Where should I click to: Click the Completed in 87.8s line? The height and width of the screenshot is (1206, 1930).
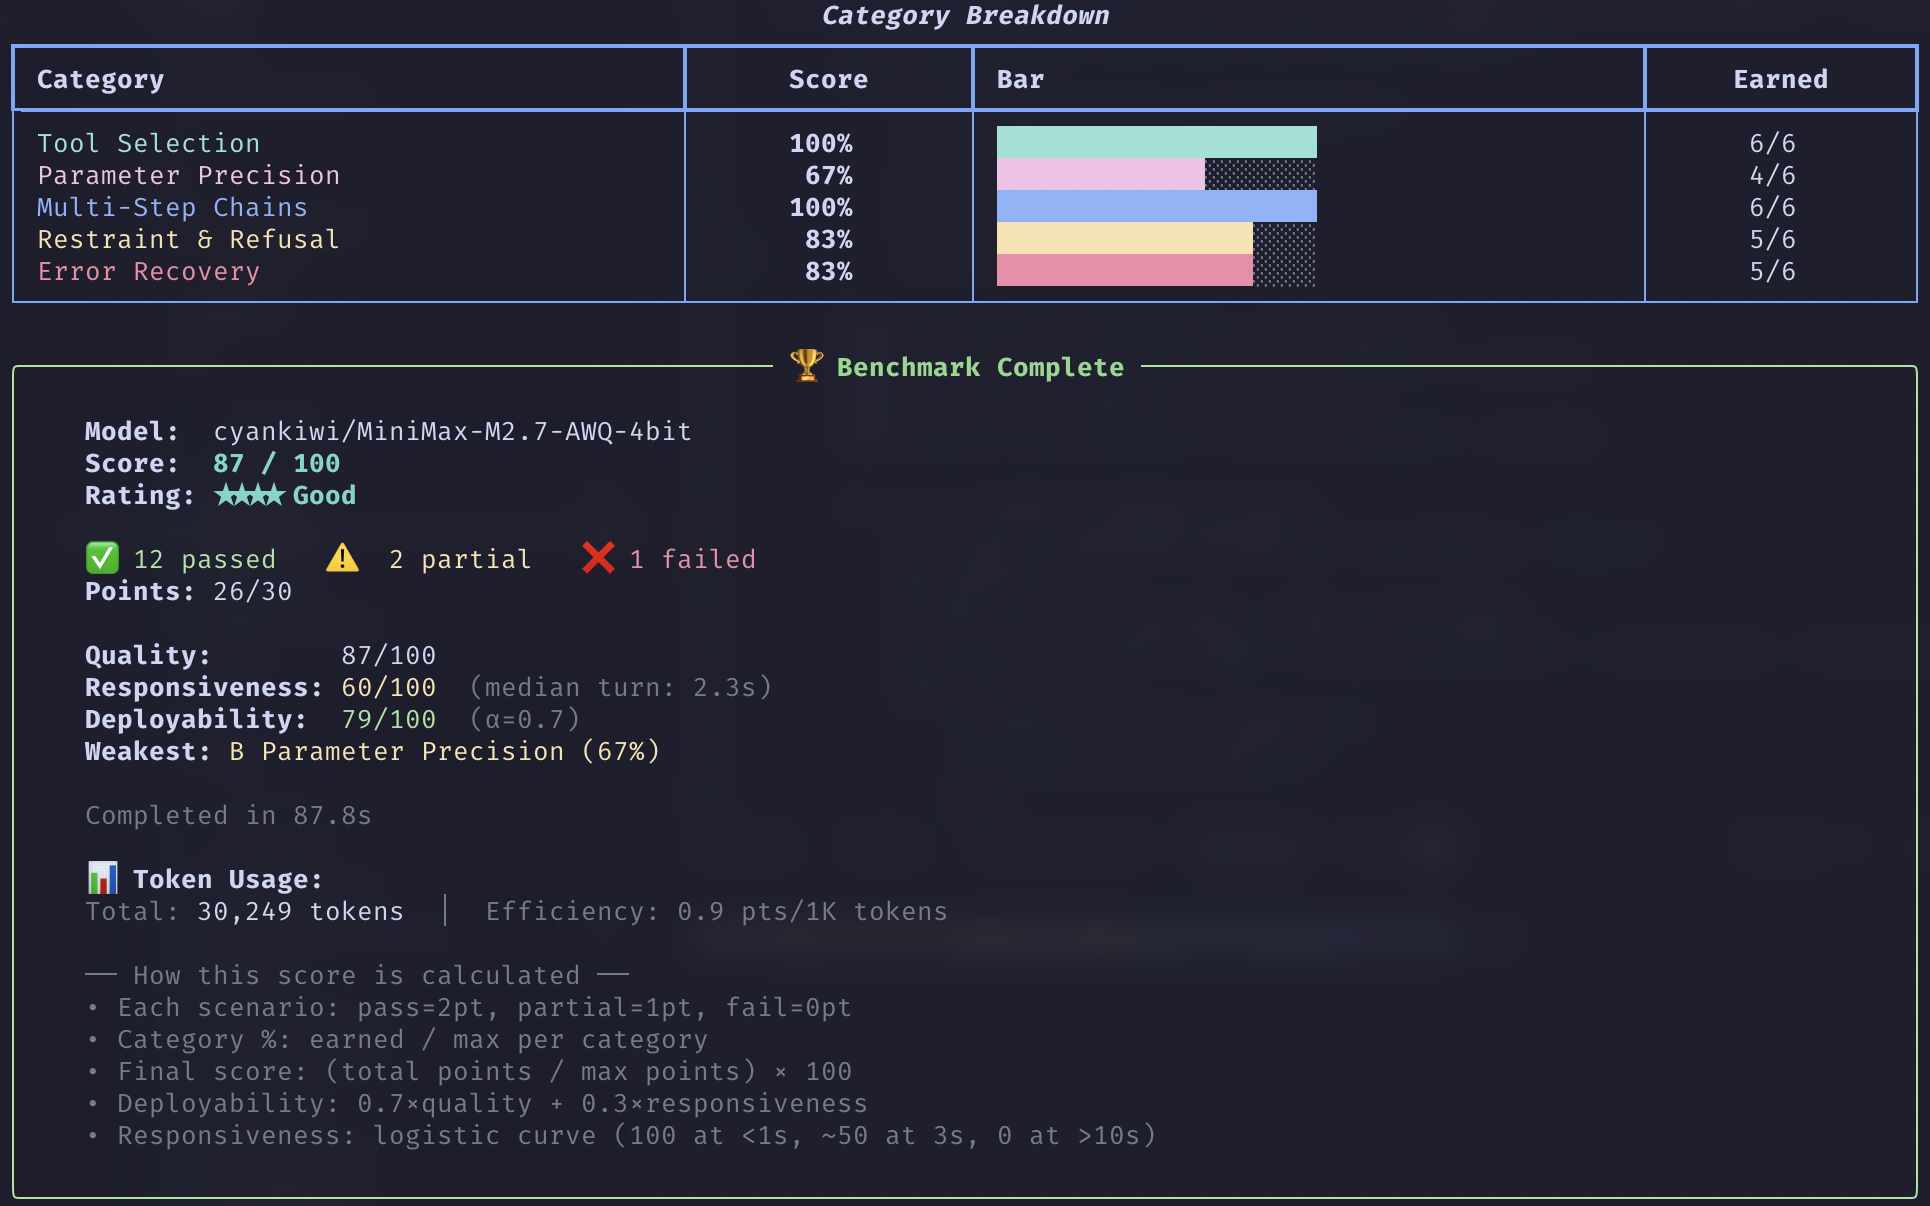[x=228, y=815]
